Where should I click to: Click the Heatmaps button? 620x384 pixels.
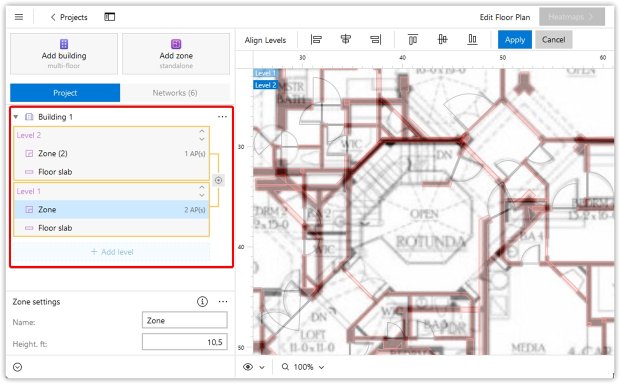click(x=571, y=17)
